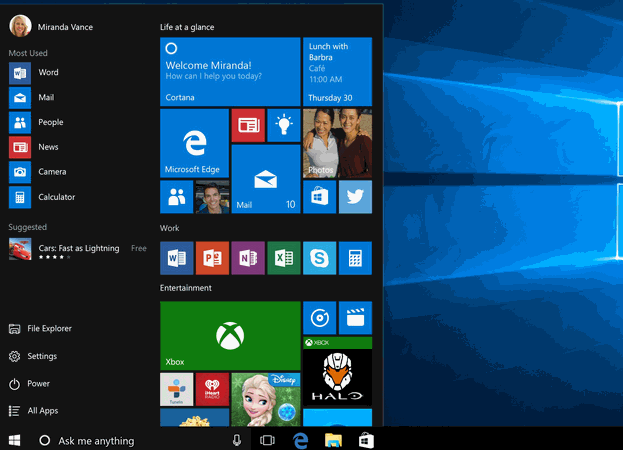The height and width of the screenshot is (450, 623).
Task: Click the Free label for Cars app
Action: pyautogui.click(x=139, y=249)
